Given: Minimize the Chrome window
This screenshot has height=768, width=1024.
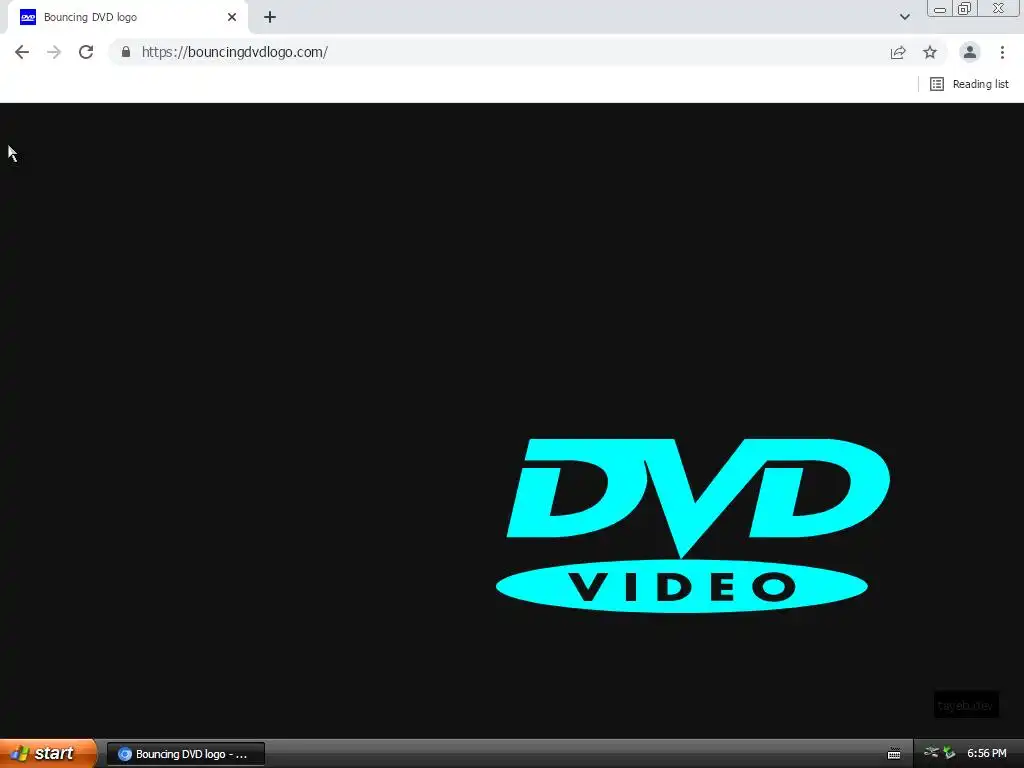Looking at the screenshot, I should pos(940,8).
